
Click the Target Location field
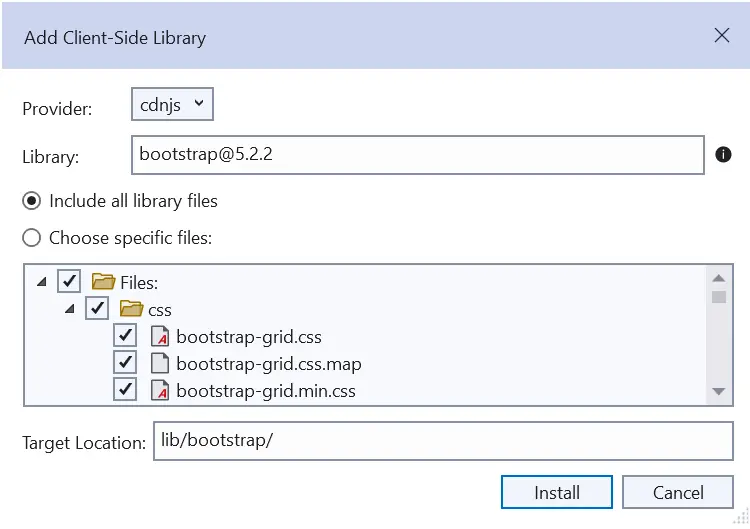tap(443, 441)
